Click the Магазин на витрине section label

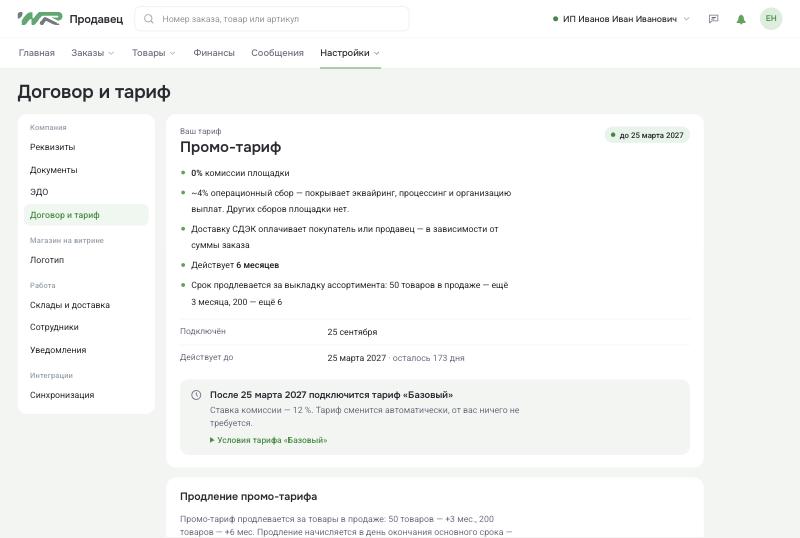pos(66,240)
